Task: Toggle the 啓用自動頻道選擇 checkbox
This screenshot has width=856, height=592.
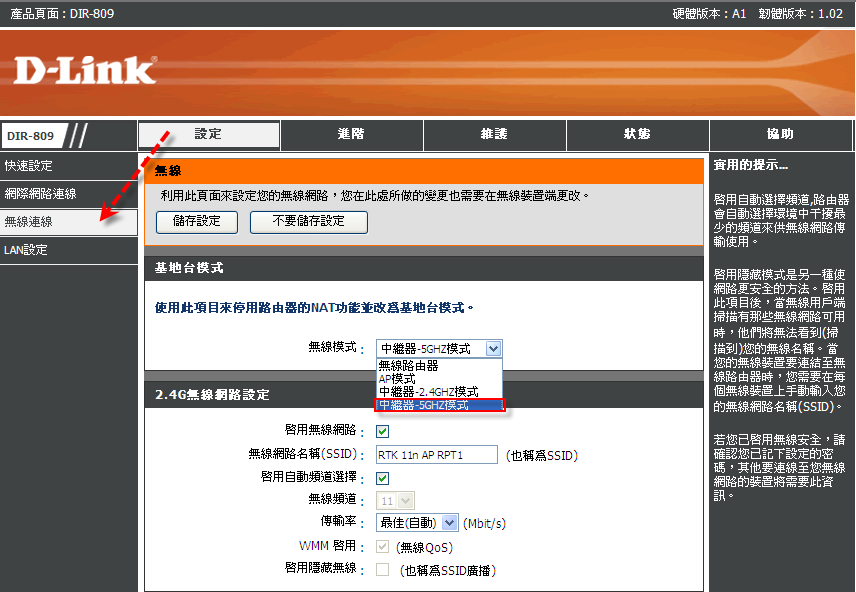Action: click(382, 478)
